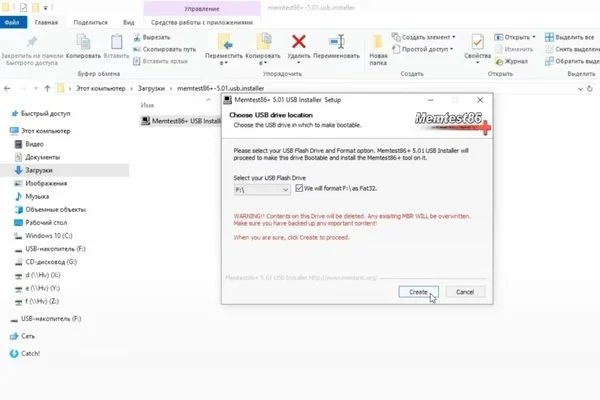Click the Свойства icon in the ribbon
This screenshot has width=600, height=400.
[x=478, y=48]
